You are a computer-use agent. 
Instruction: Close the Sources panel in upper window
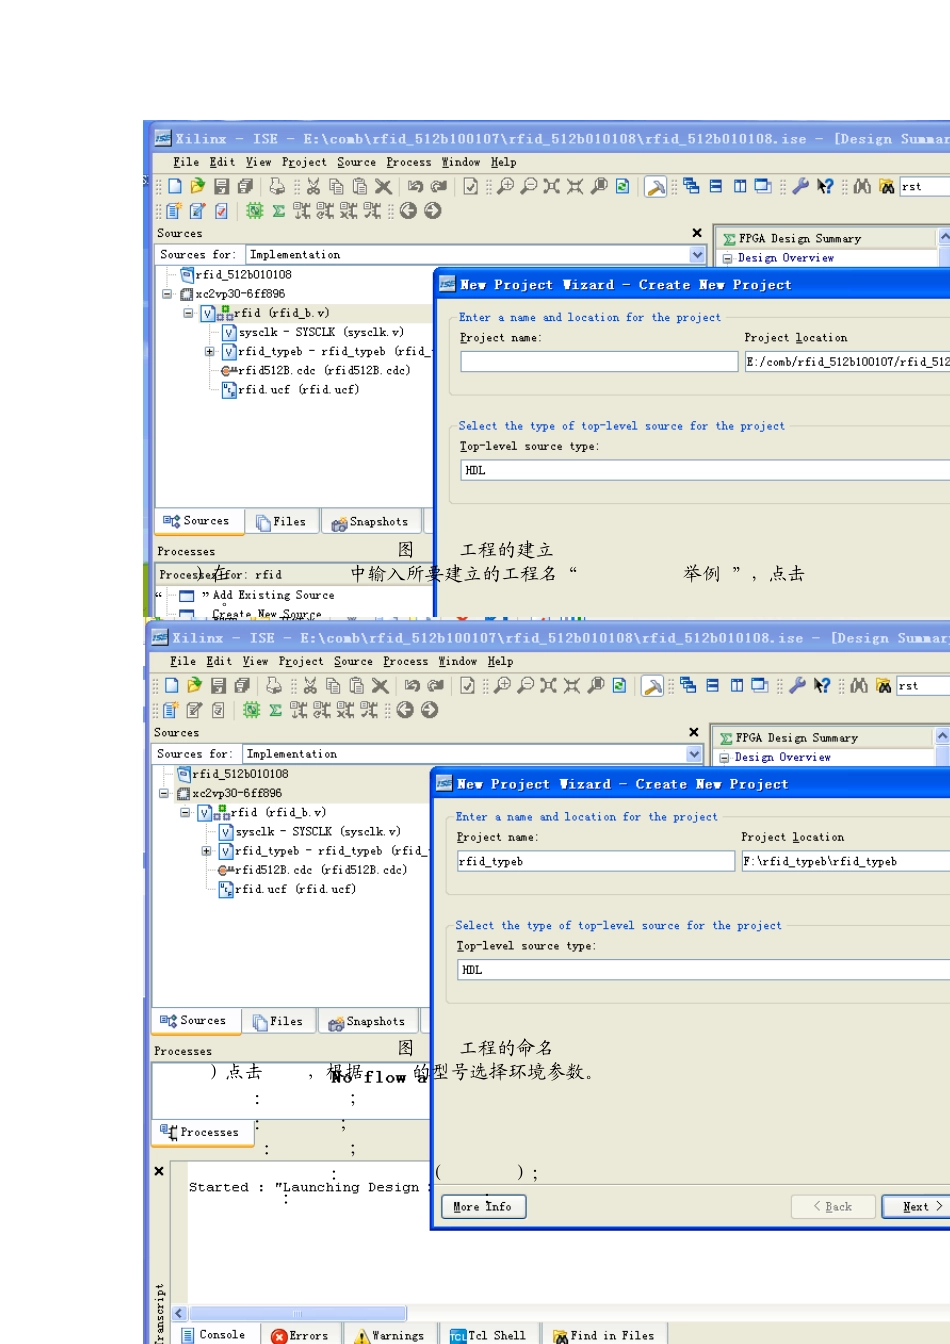tap(697, 233)
